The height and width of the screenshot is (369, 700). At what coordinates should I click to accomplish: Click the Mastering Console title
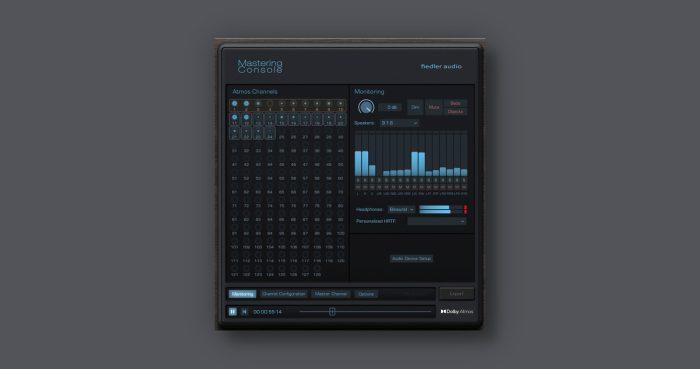(x=260, y=66)
